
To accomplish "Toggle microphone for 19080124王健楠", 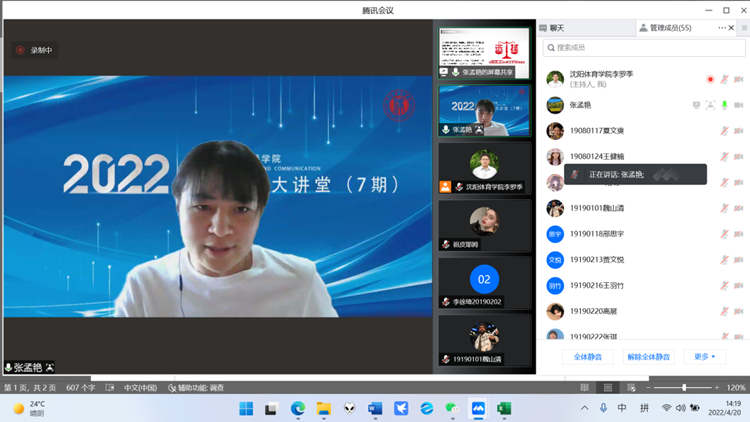I will 725,156.
